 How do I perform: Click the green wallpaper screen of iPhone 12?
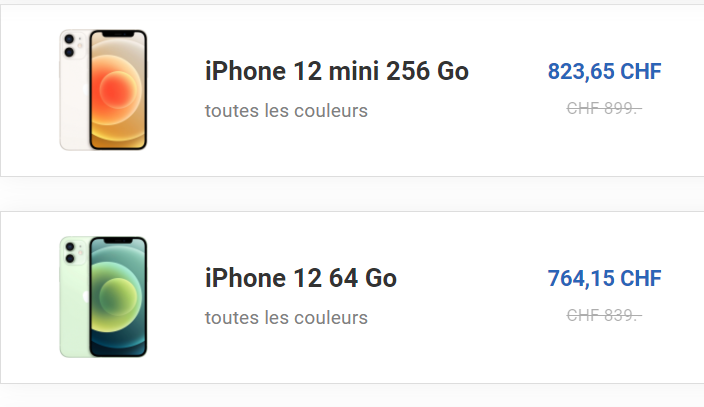coord(118,297)
